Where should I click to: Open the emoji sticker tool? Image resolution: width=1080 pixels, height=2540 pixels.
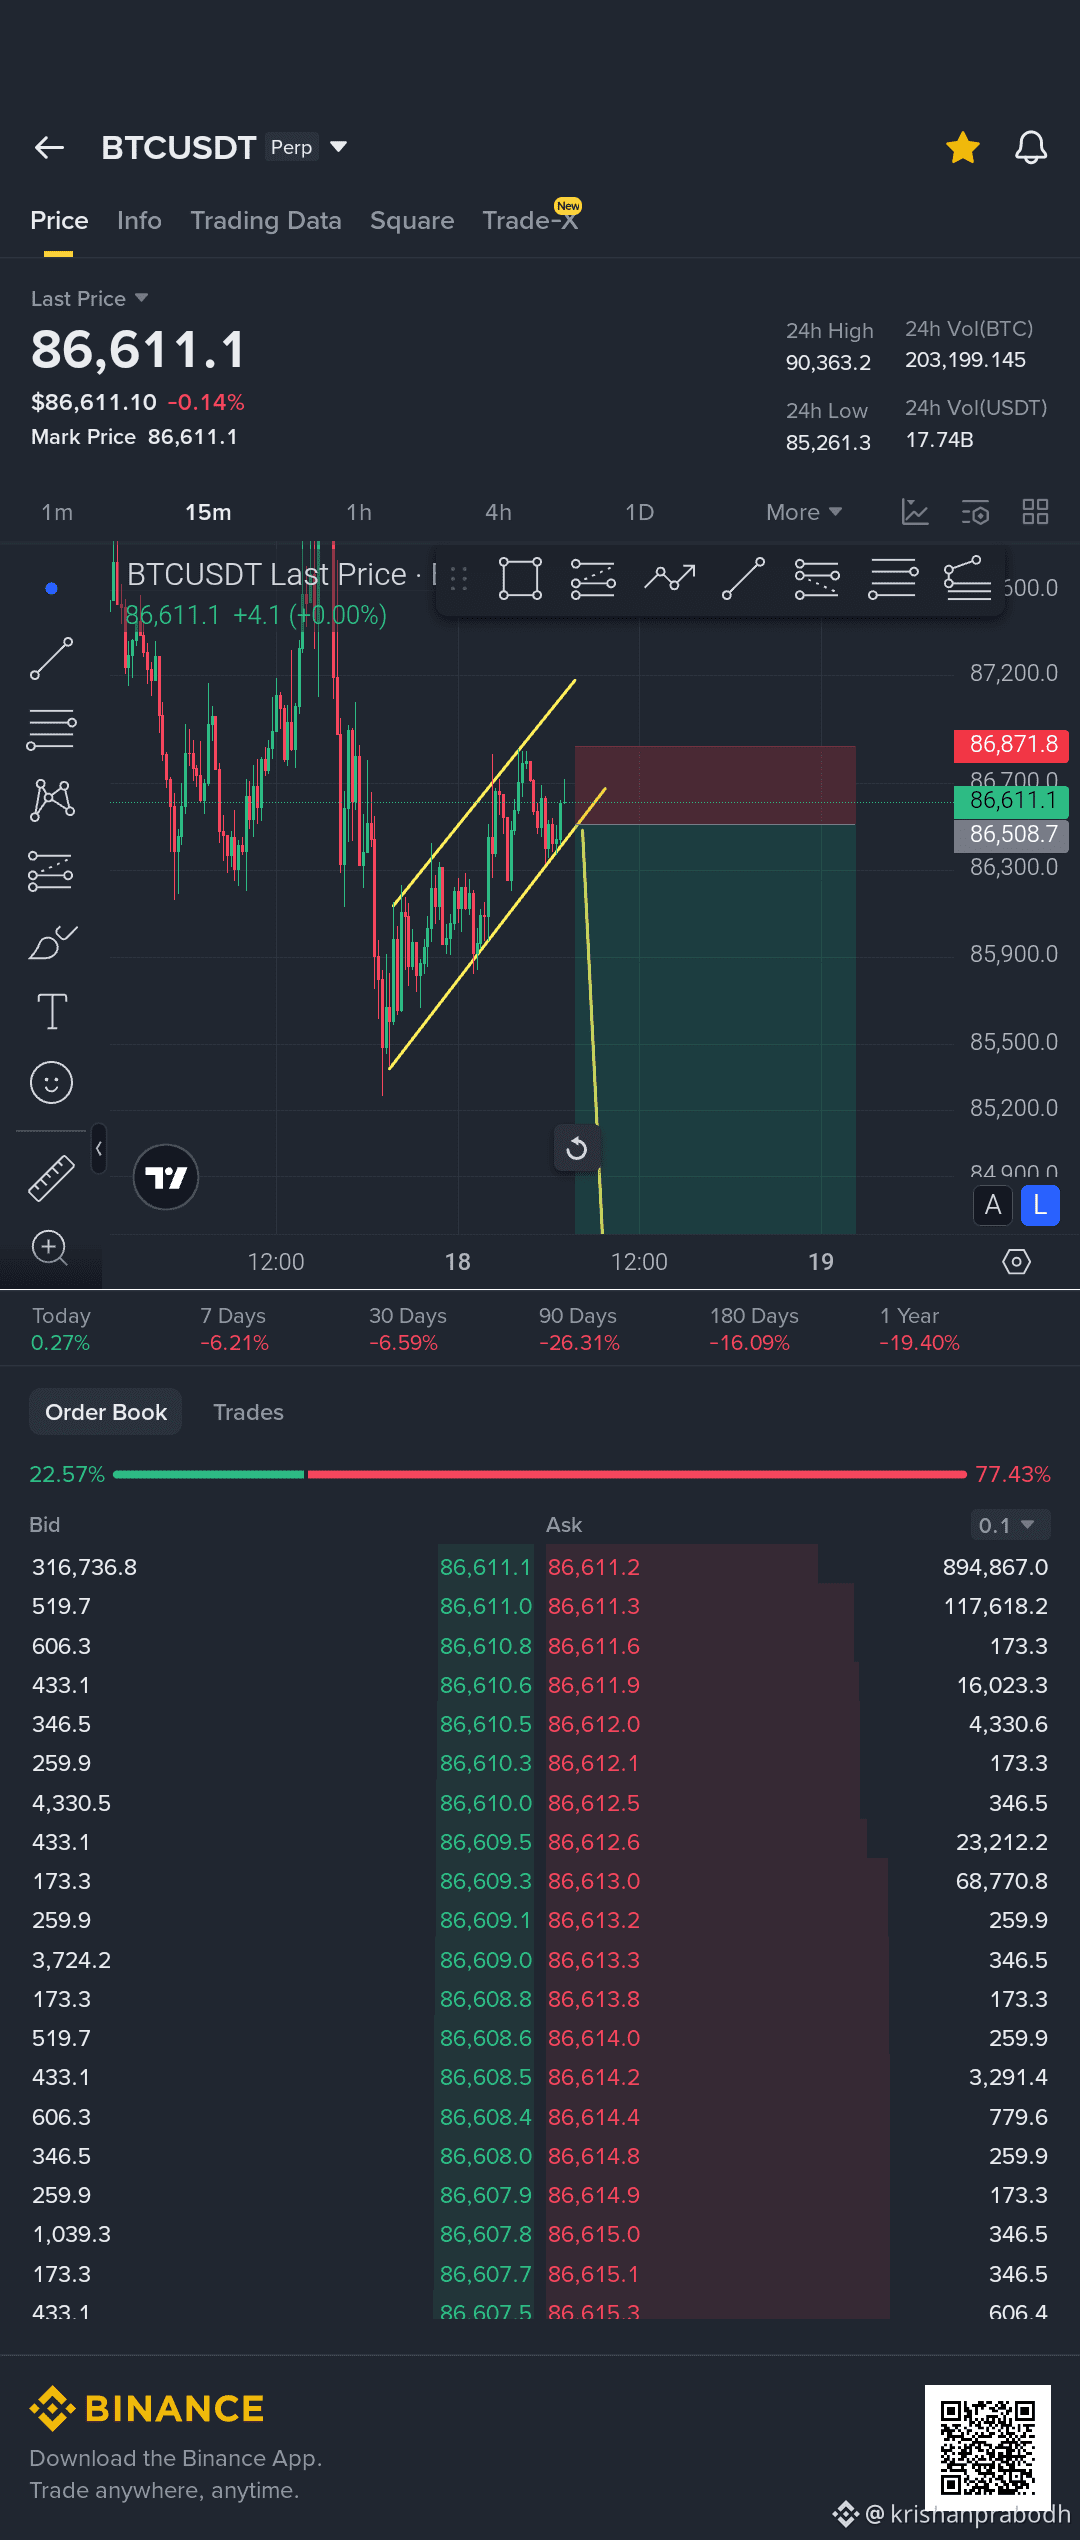click(51, 1082)
